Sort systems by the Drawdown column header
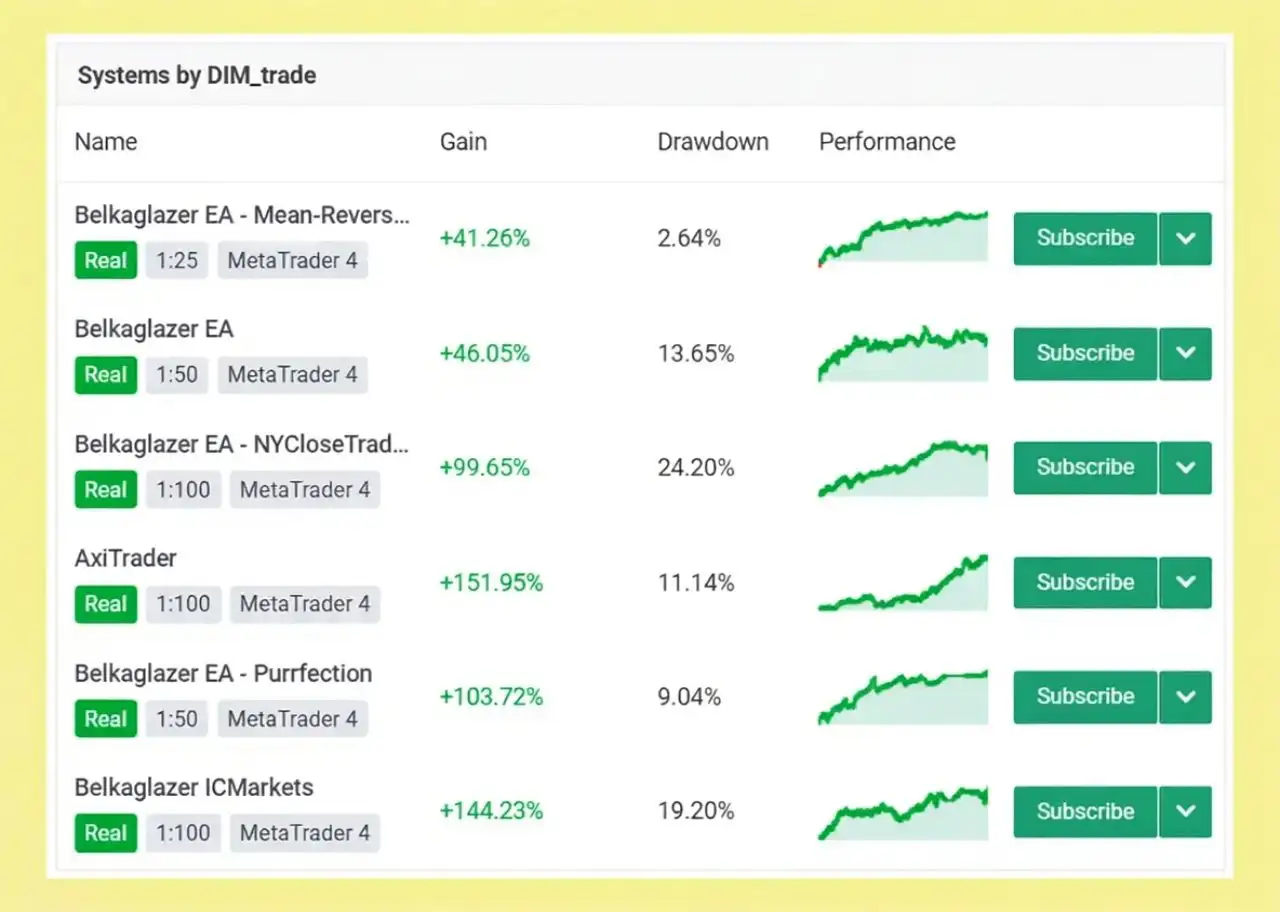Image resolution: width=1280 pixels, height=912 pixels. coord(712,142)
